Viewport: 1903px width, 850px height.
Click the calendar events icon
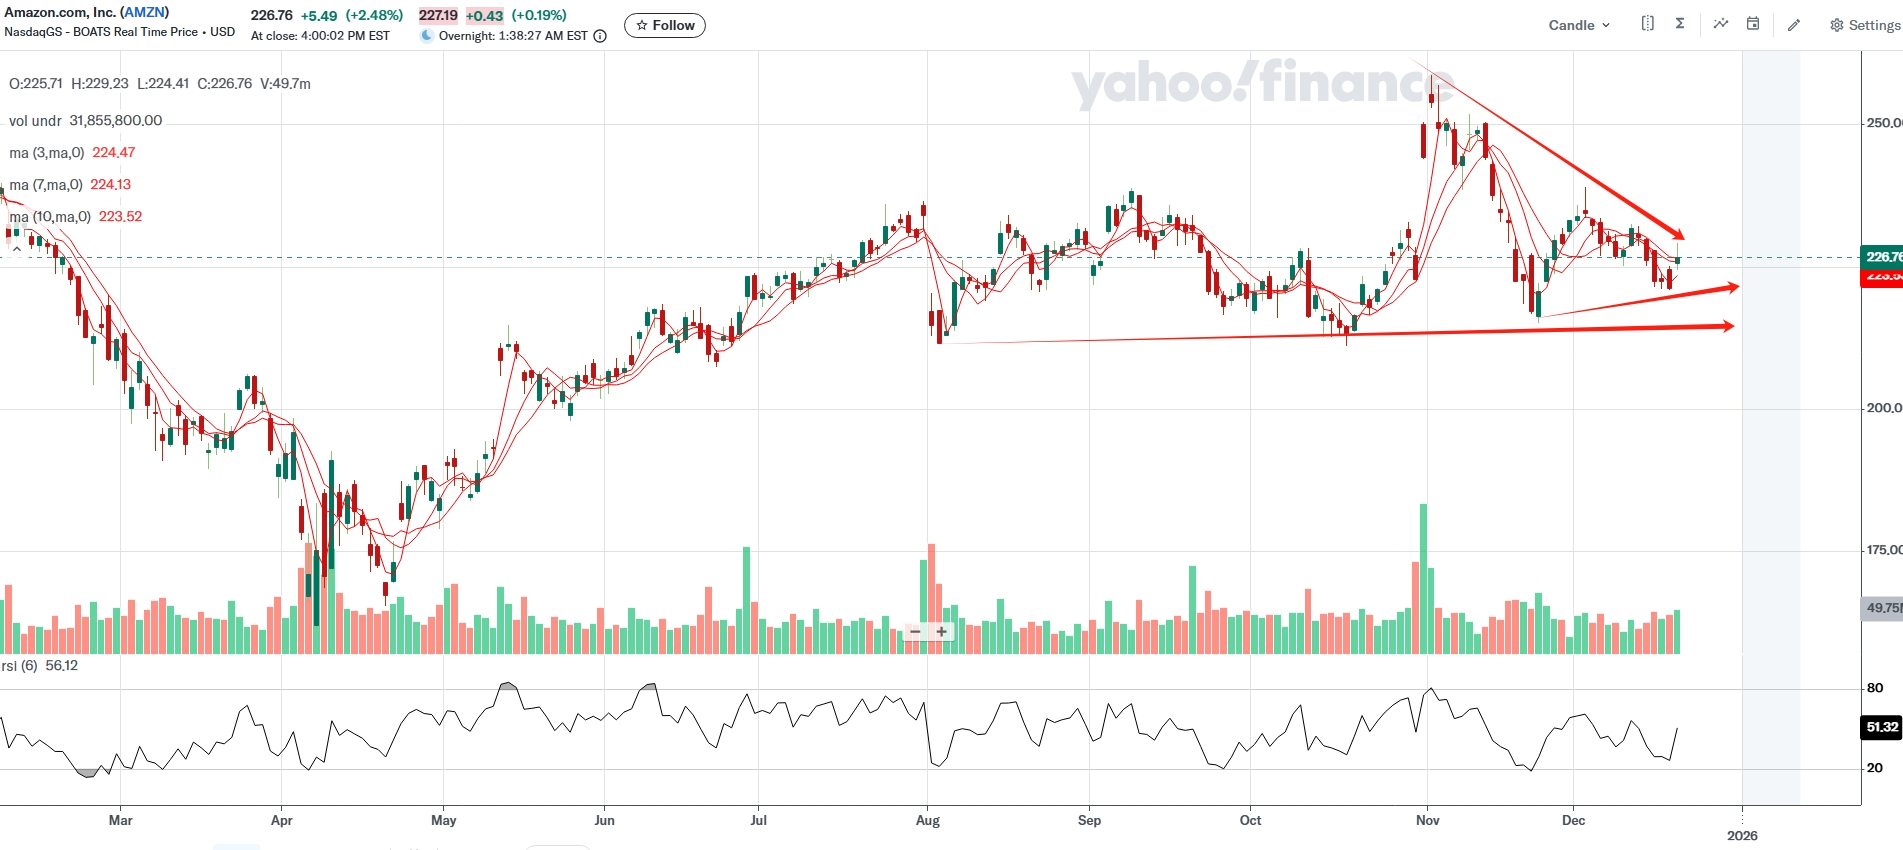(x=1753, y=24)
